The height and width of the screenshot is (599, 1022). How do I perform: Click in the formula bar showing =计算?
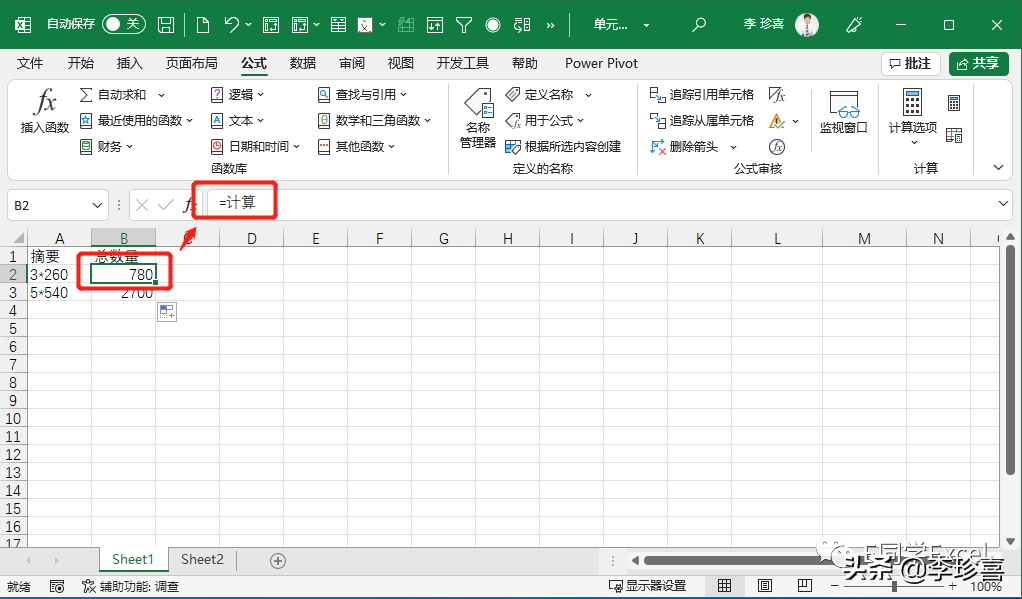pyautogui.click(x=600, y=204)
